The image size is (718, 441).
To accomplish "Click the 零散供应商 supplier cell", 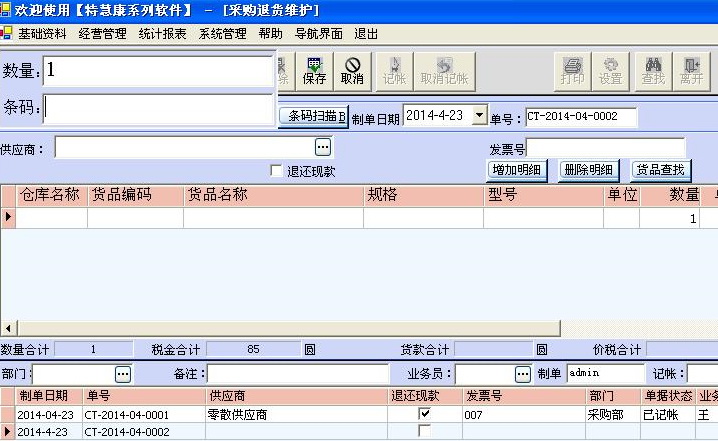I will 296,415.
